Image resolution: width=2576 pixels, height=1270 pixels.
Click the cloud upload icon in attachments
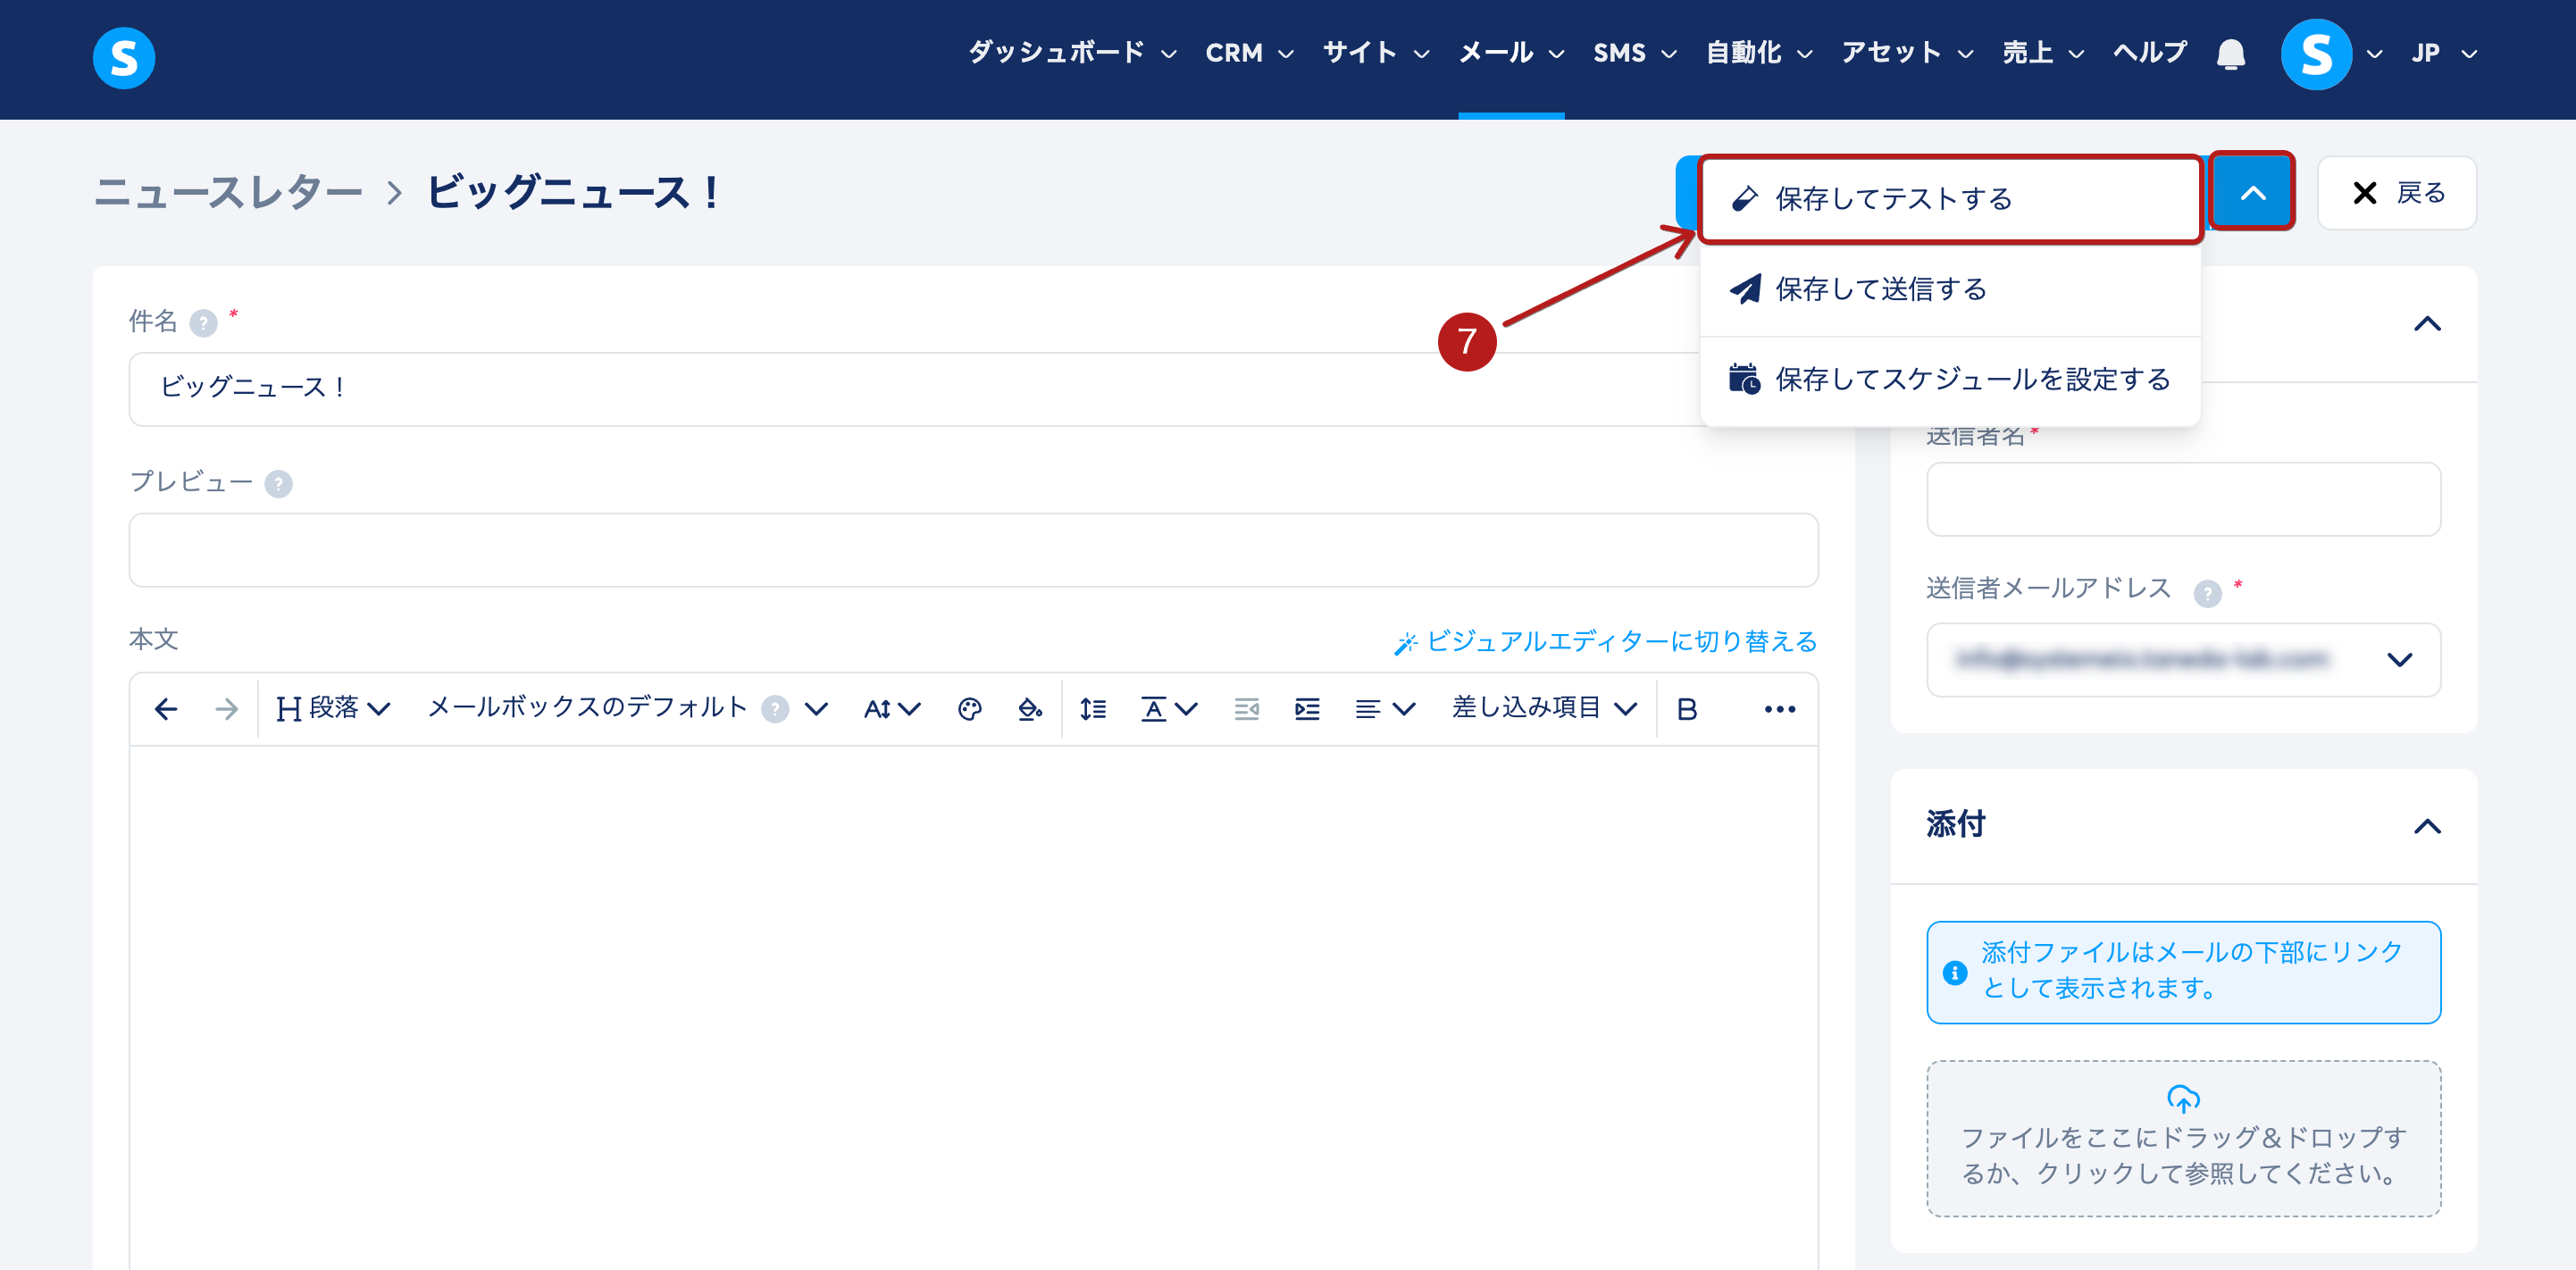click(2183, 1098)
